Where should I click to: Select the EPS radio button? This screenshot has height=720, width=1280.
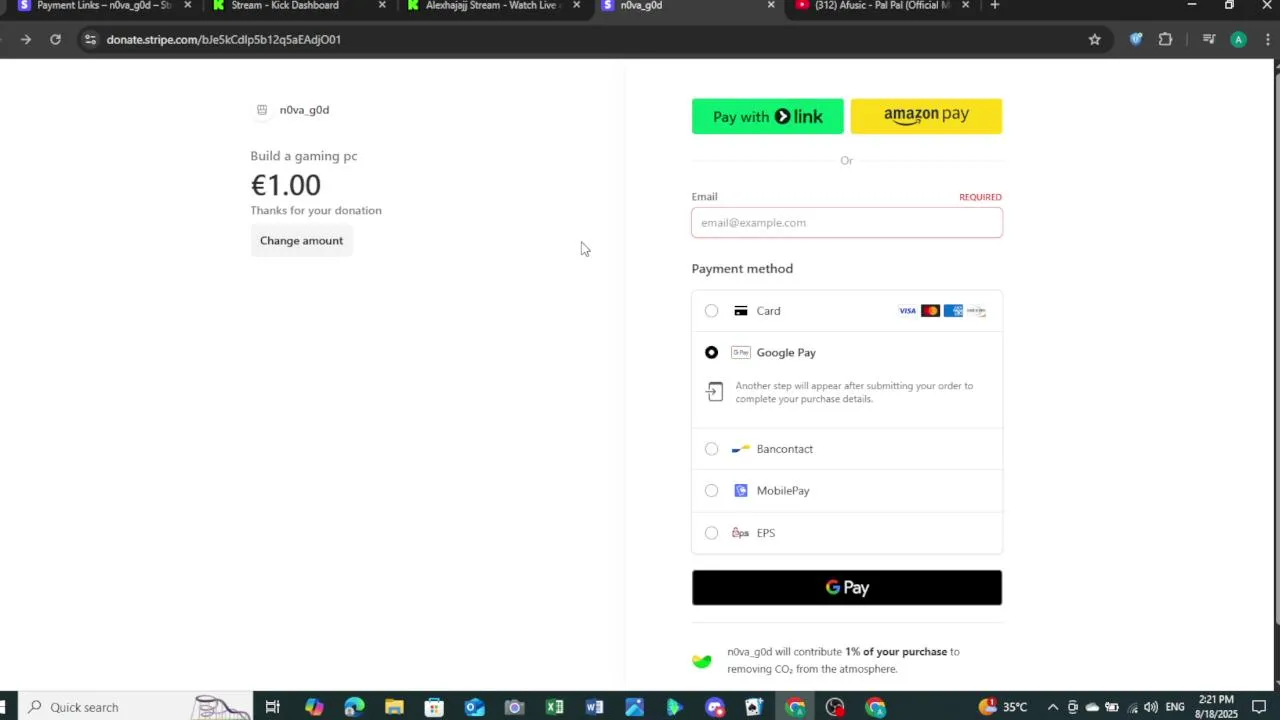click(x=711, y=533)
